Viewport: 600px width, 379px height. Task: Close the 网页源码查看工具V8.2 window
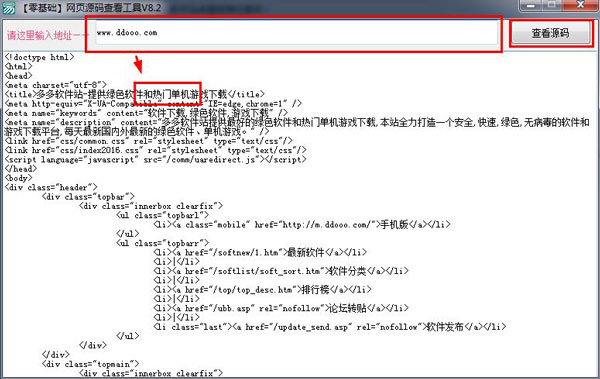pyautogui.click(x=581, y=5)
